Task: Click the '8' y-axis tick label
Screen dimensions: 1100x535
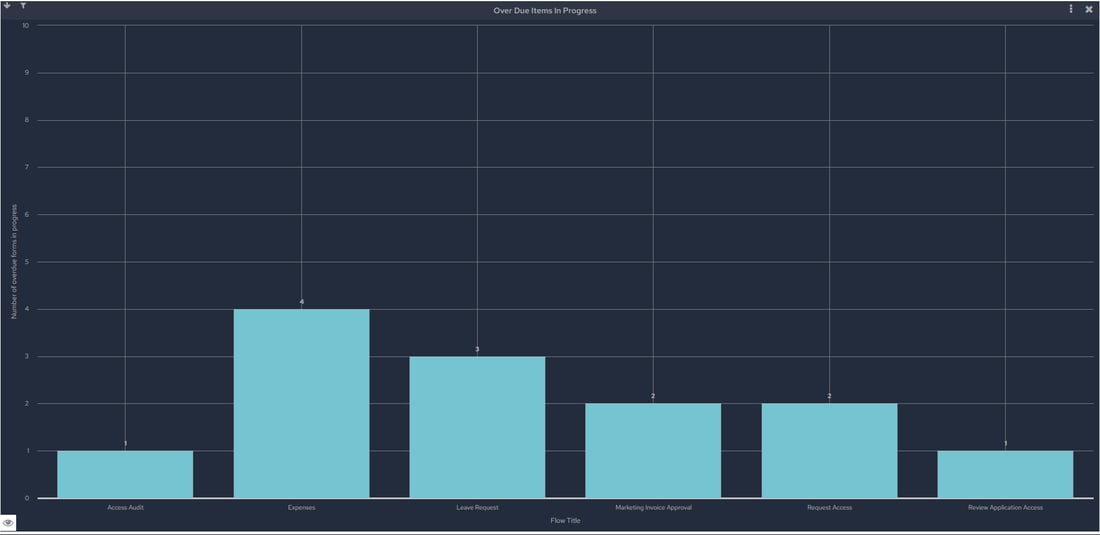Action: (27, 120)
